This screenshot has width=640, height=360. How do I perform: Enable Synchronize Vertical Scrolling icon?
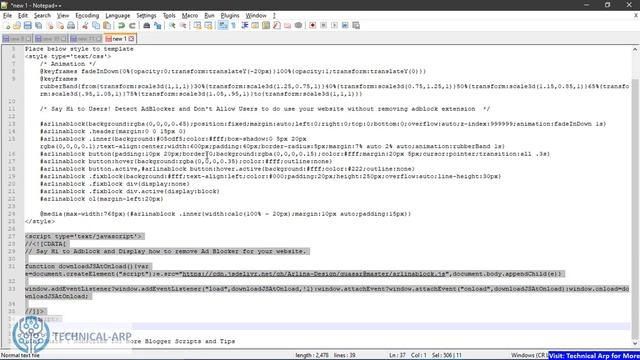click(198, 25)
